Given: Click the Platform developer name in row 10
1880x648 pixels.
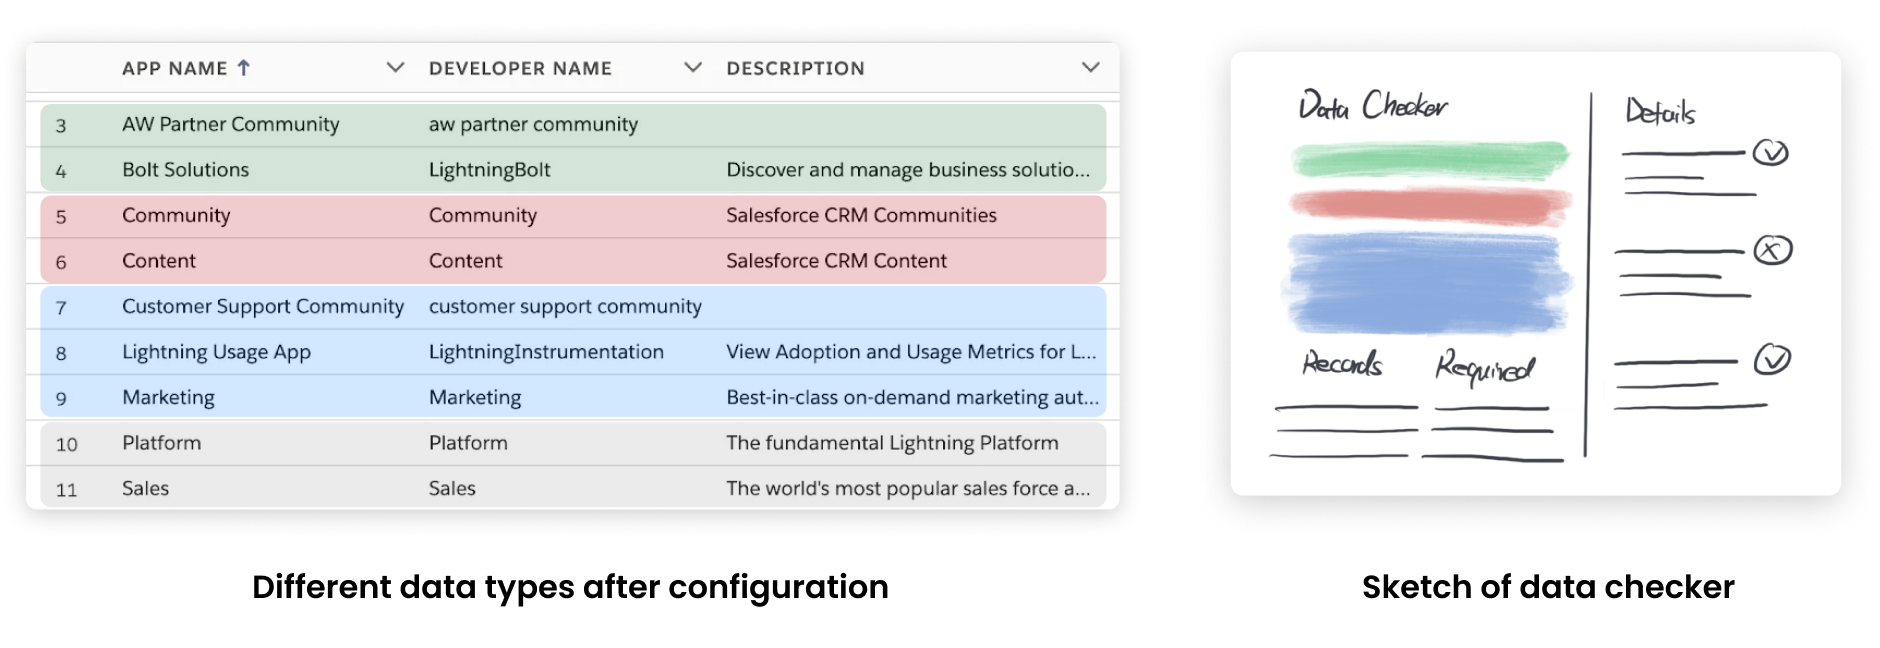Looking at the screenshot, I should tap(468, 443).
